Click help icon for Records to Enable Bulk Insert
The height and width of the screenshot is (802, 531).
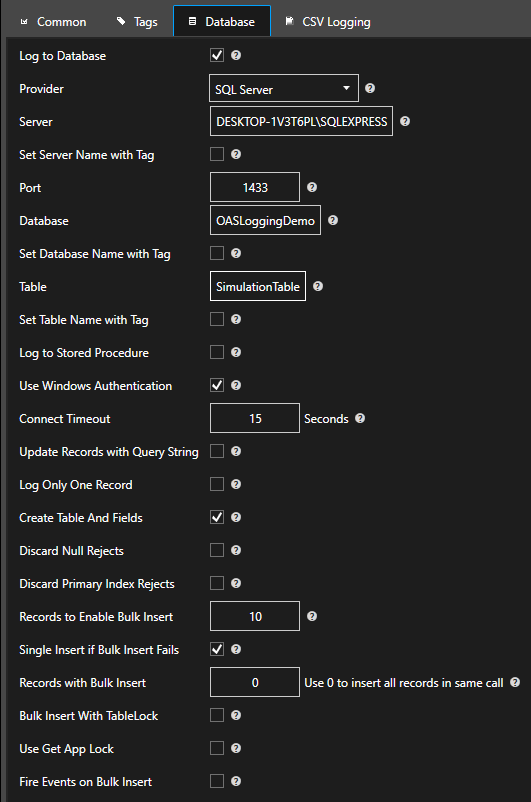click(x=312, y=616)
